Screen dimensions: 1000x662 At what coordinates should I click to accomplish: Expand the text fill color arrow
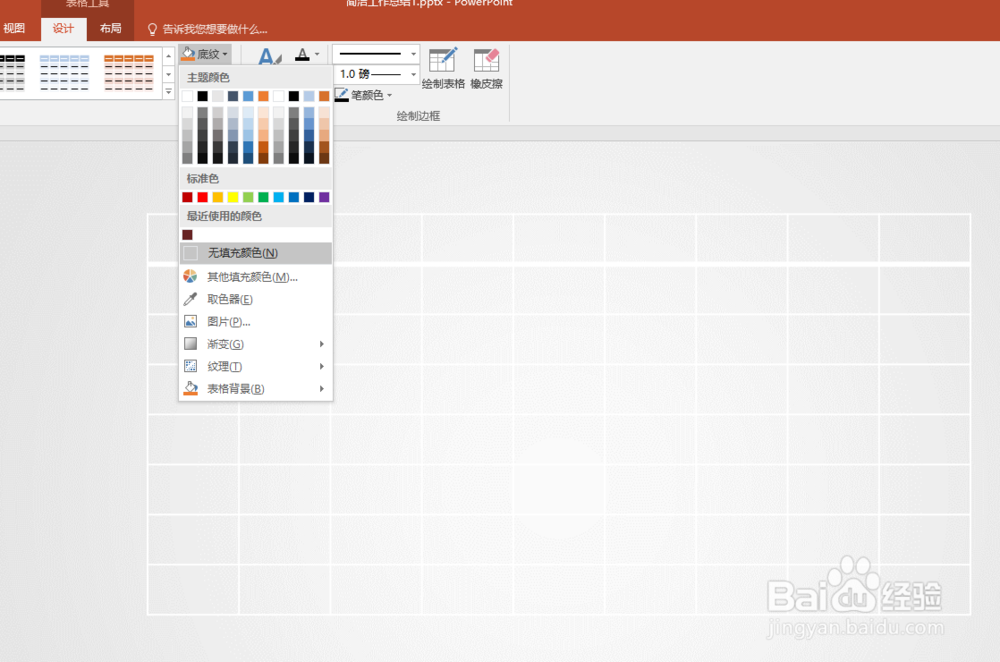coord(317,54)
